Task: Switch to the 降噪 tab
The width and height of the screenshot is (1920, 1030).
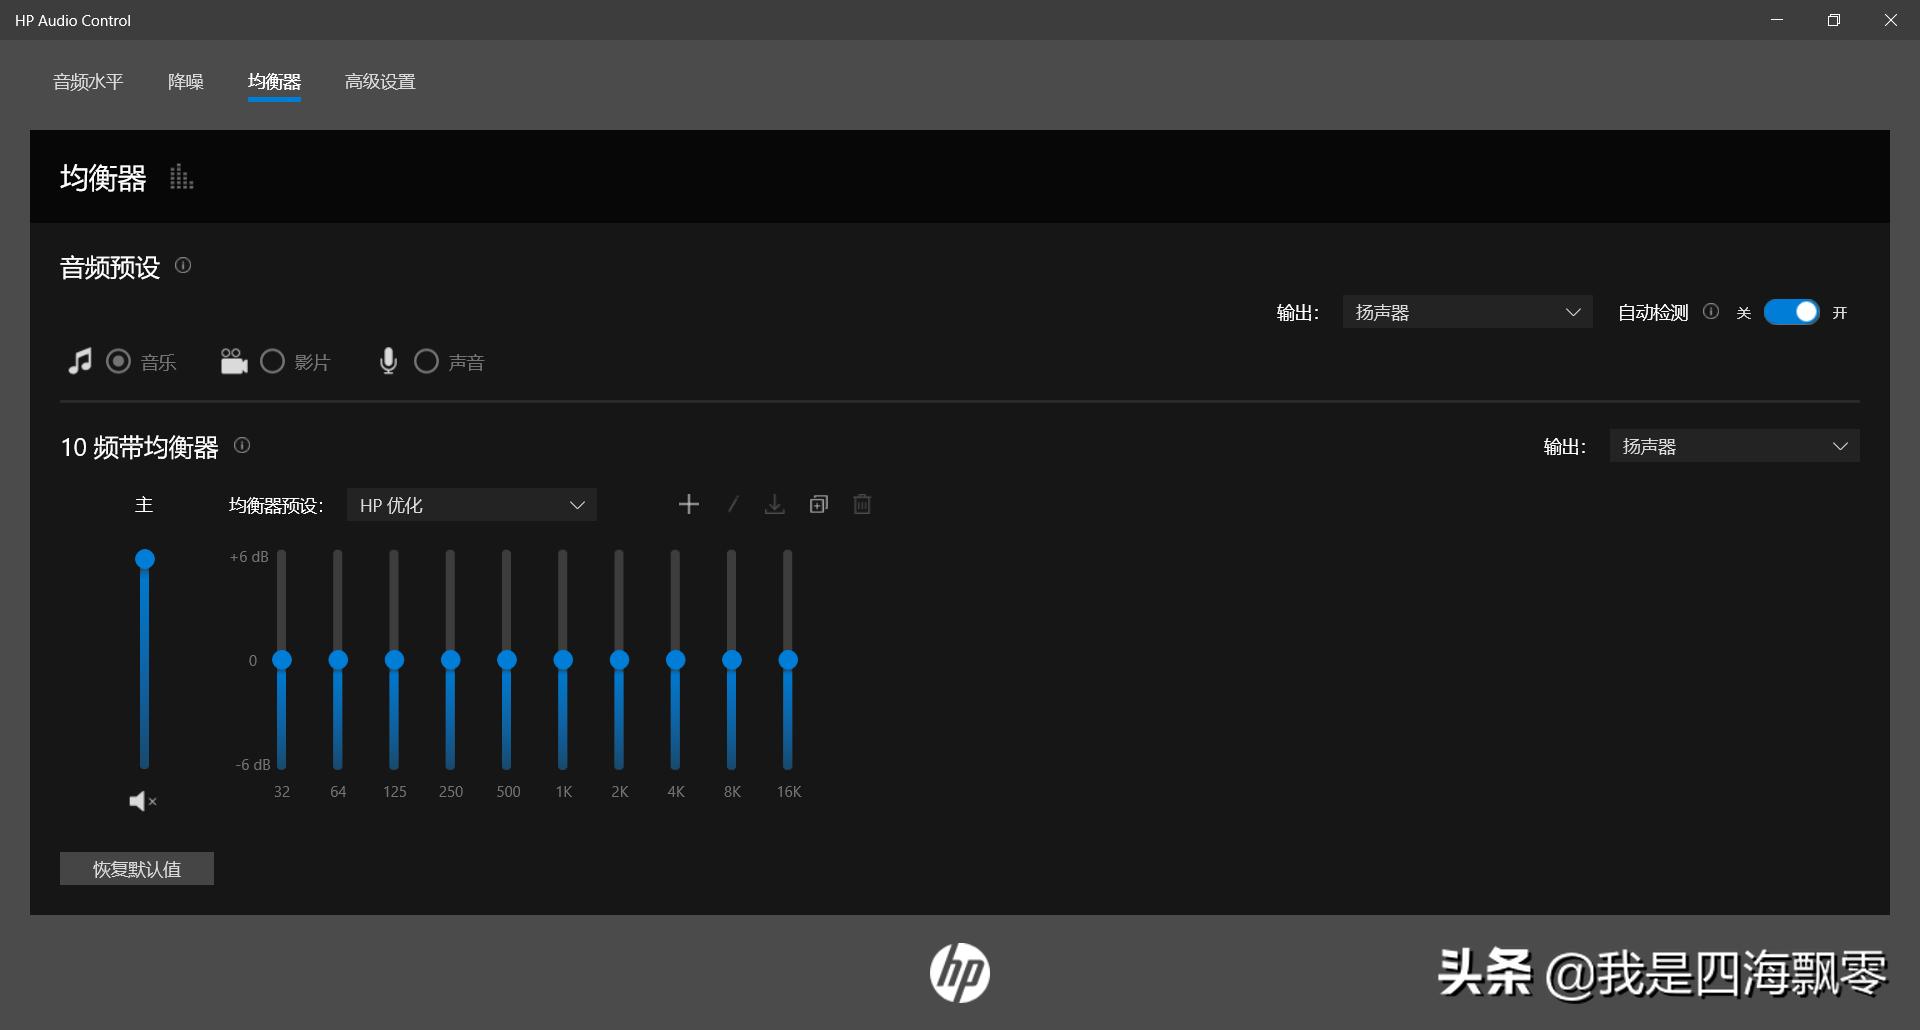Action: click(x=186, y=82)
